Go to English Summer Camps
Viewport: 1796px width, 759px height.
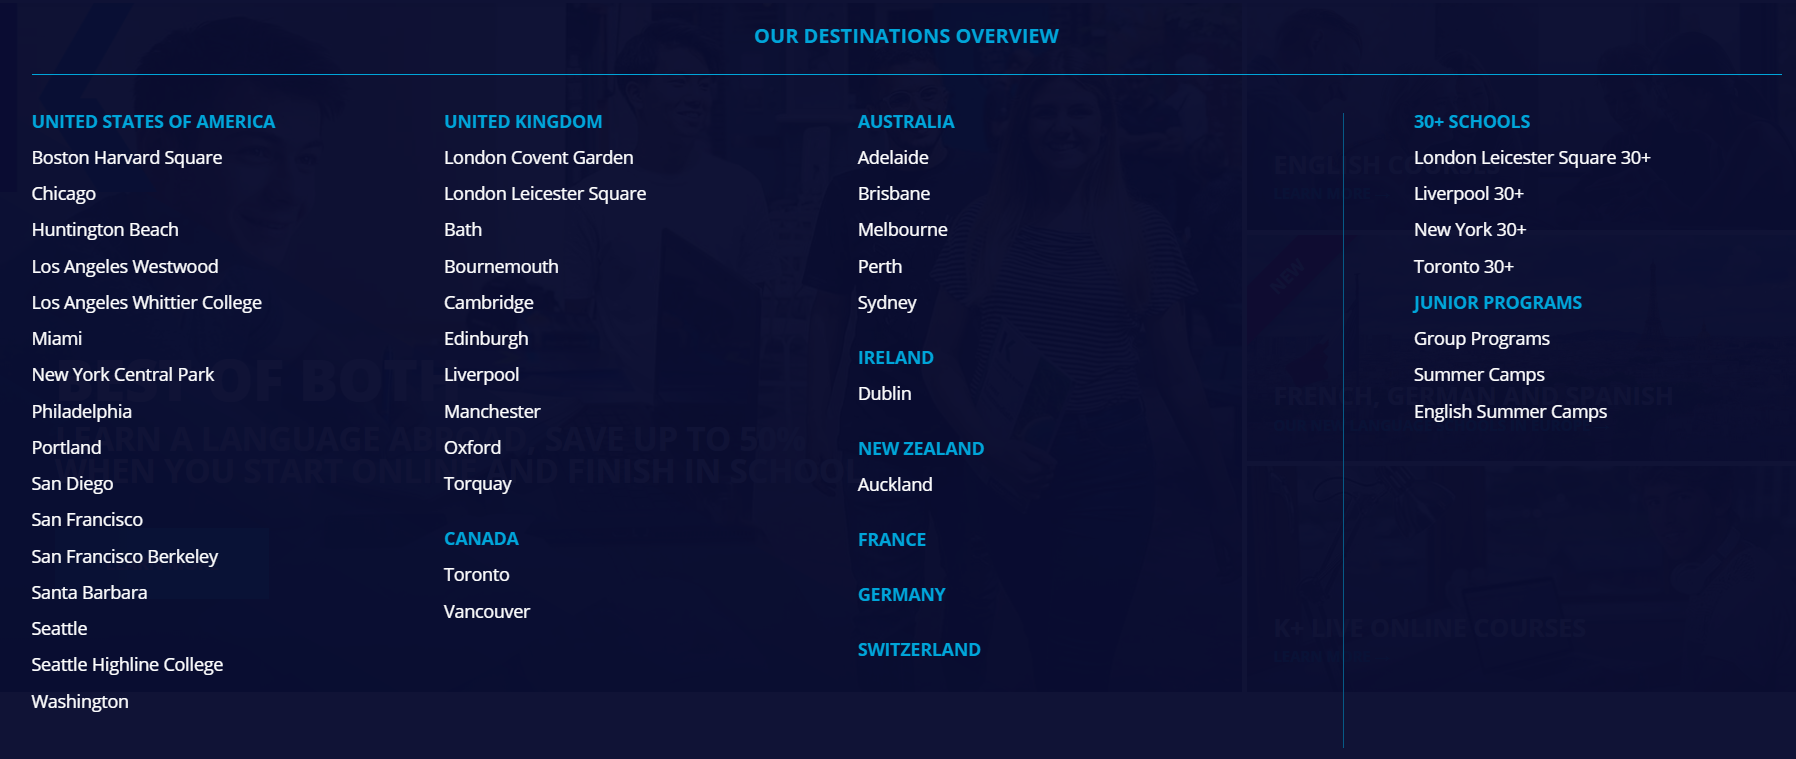coord(1511,411)
